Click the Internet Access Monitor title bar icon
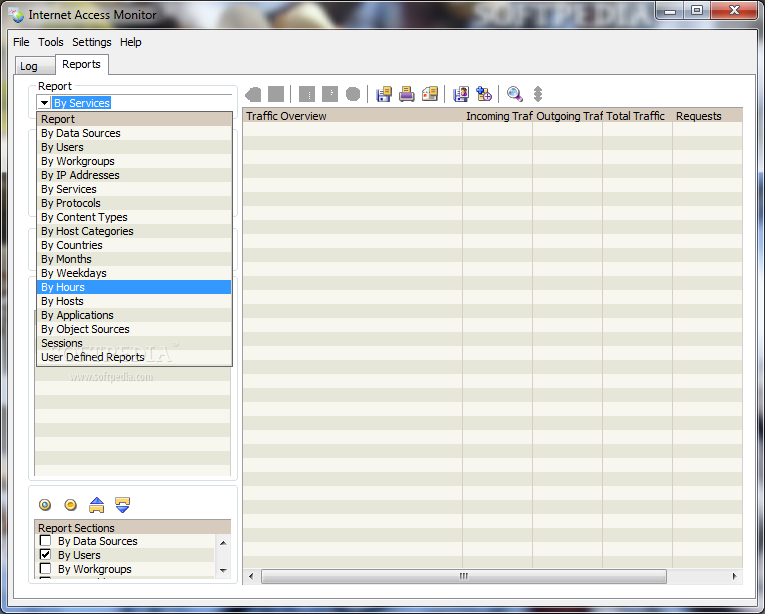 [x=17, y=15]
